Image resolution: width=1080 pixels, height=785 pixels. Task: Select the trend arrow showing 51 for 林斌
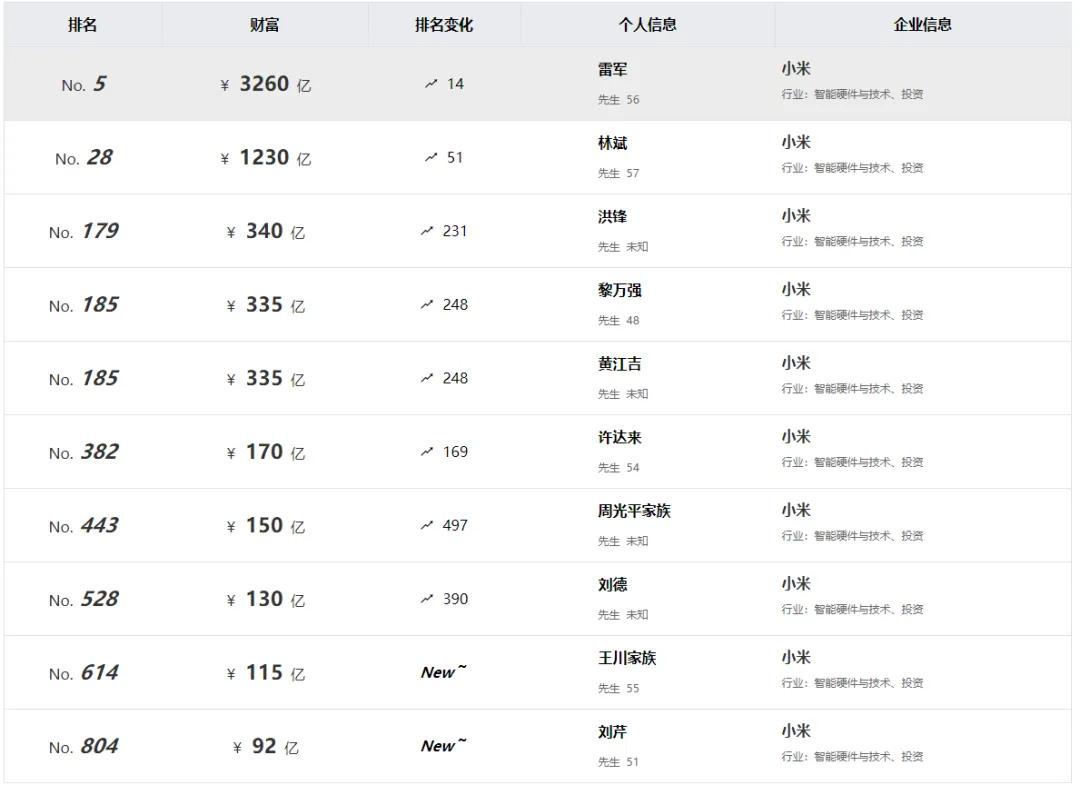(432, 157)
